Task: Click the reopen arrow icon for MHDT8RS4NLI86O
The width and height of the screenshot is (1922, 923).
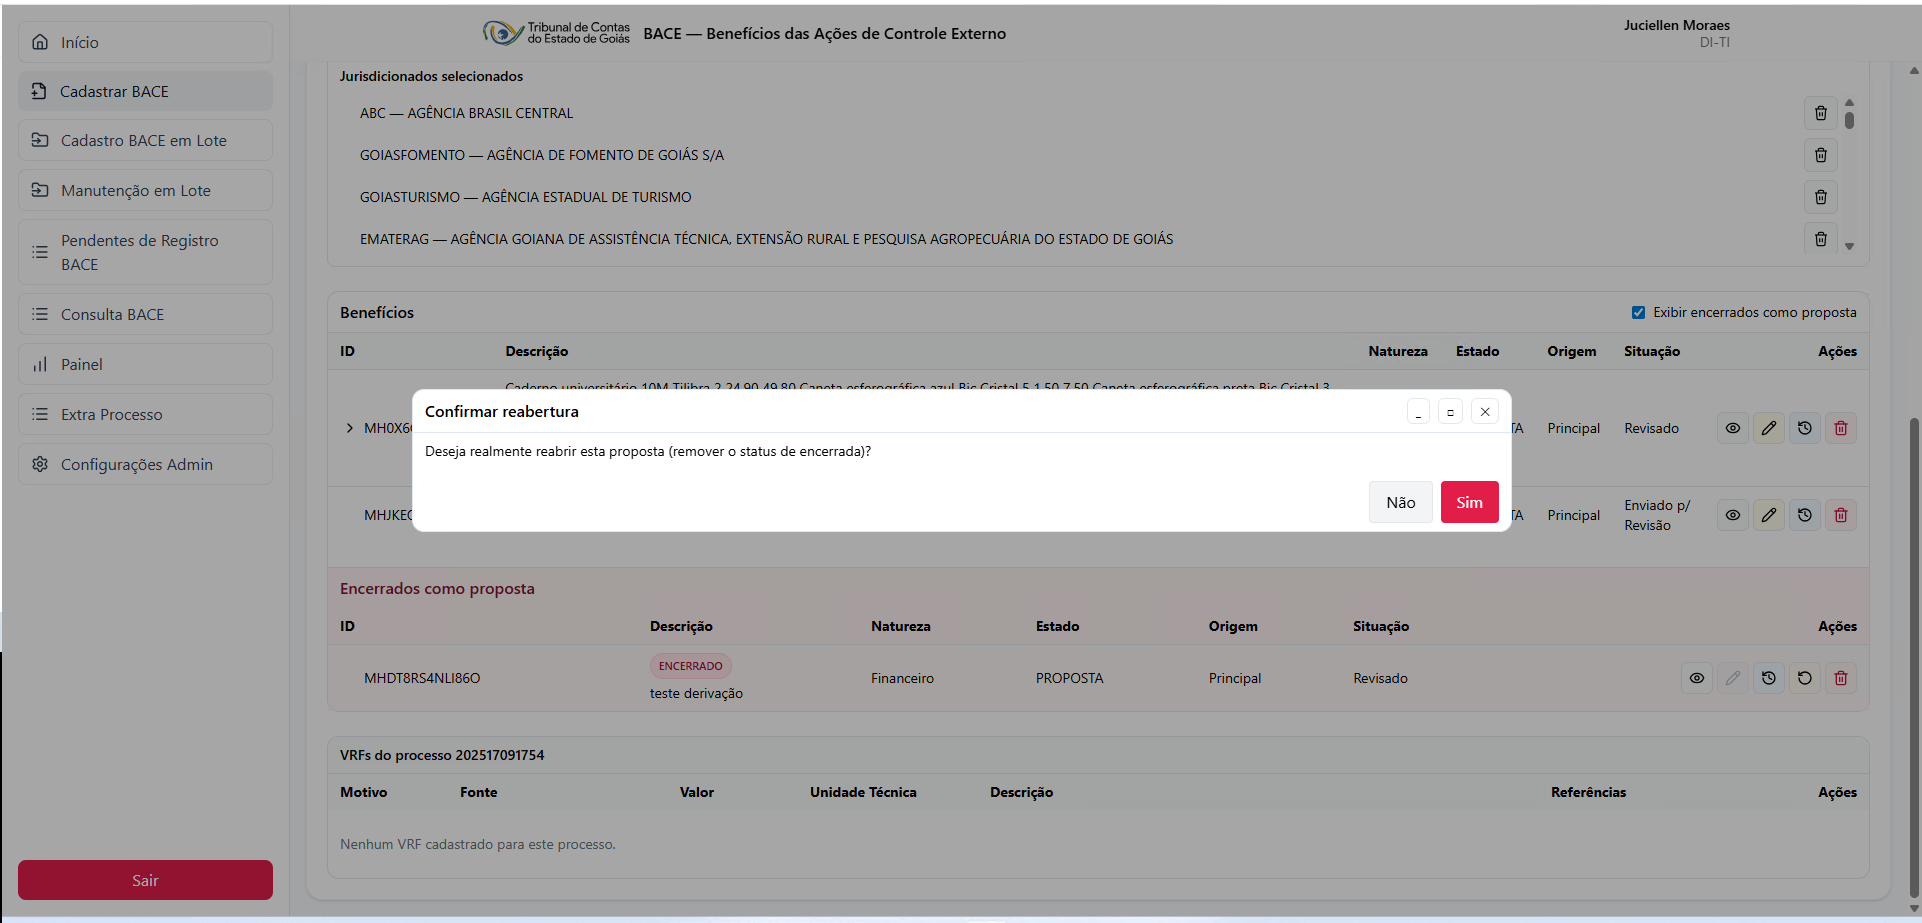Action: (x=1804, y=678)
